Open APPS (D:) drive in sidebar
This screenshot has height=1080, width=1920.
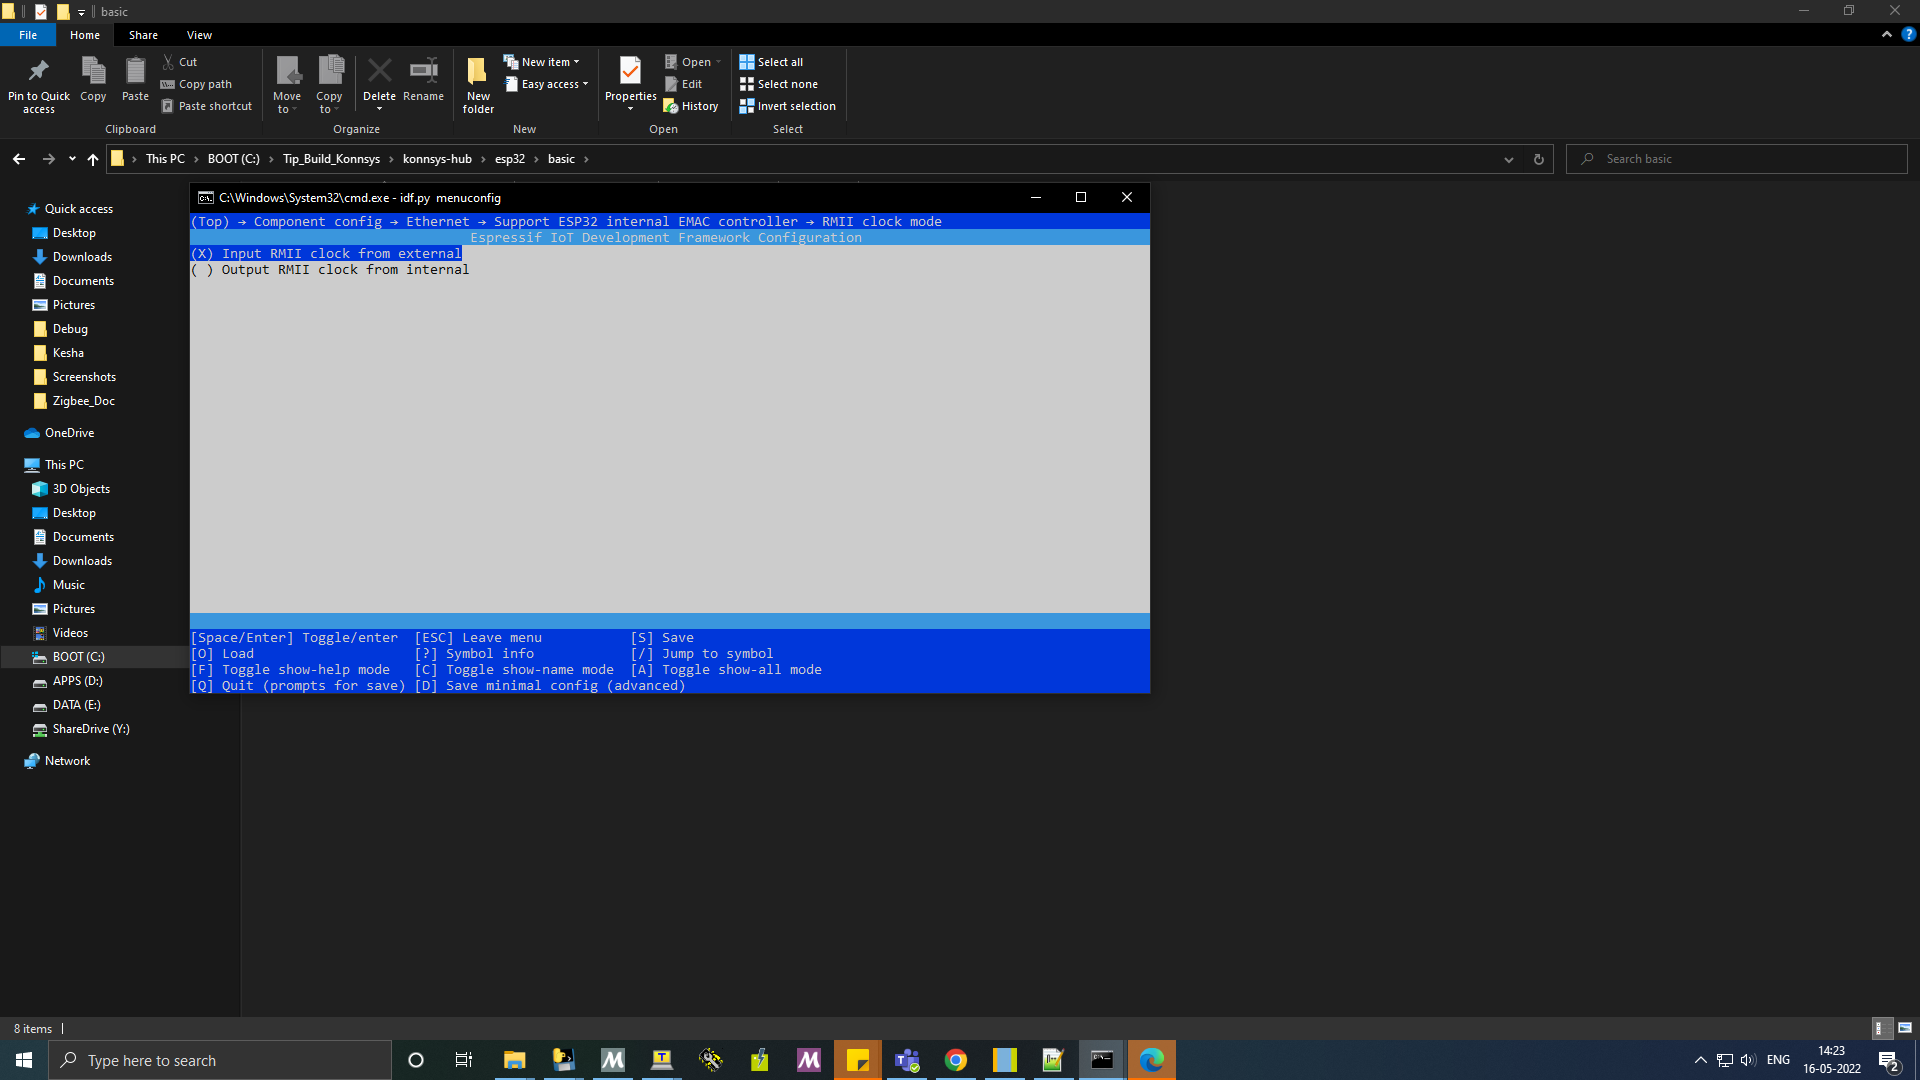77,681
